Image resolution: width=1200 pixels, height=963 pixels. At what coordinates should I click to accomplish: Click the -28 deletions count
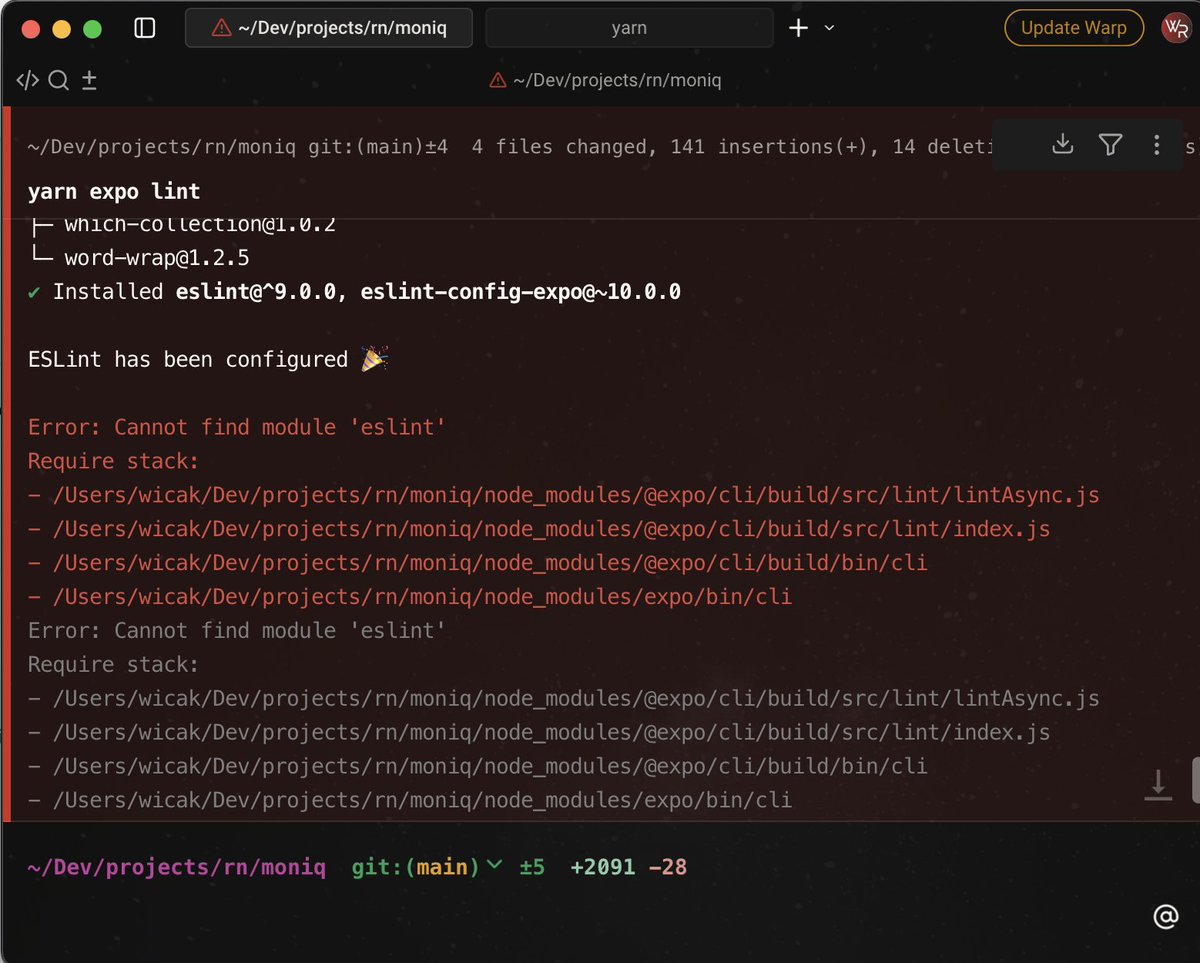click(668, 867)
